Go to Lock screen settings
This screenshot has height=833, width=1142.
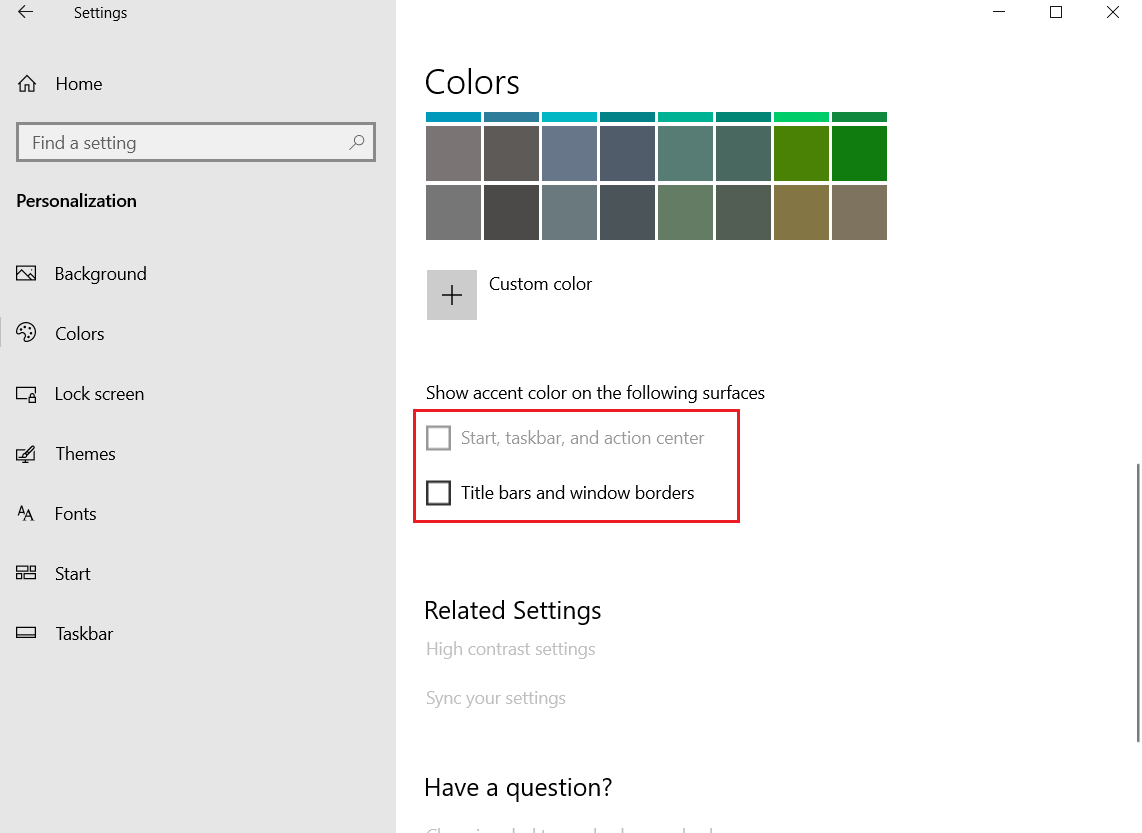99,394
